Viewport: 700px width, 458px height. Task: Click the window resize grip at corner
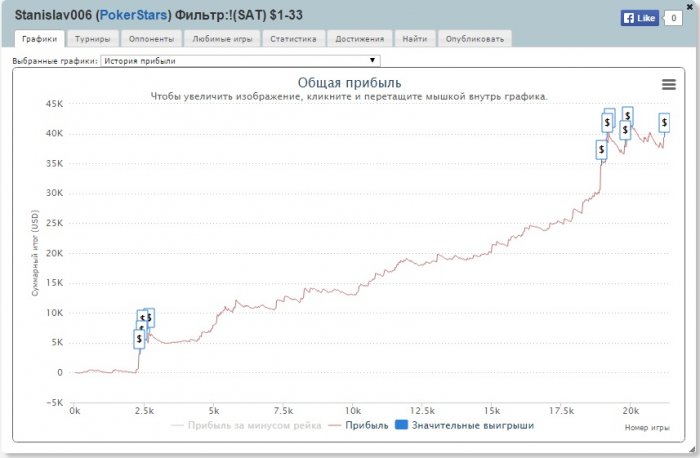click(692, 450)
